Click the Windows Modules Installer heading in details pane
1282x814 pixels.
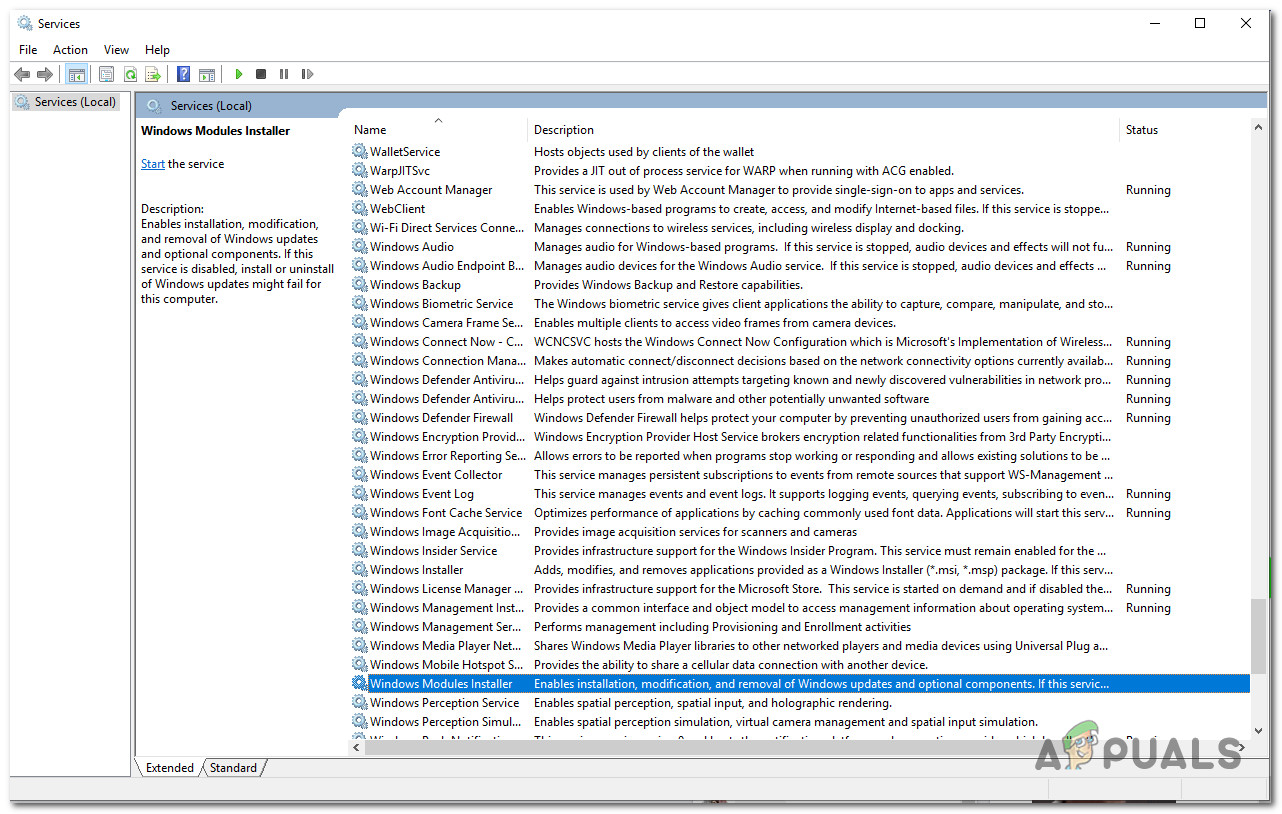coord(215,131)
